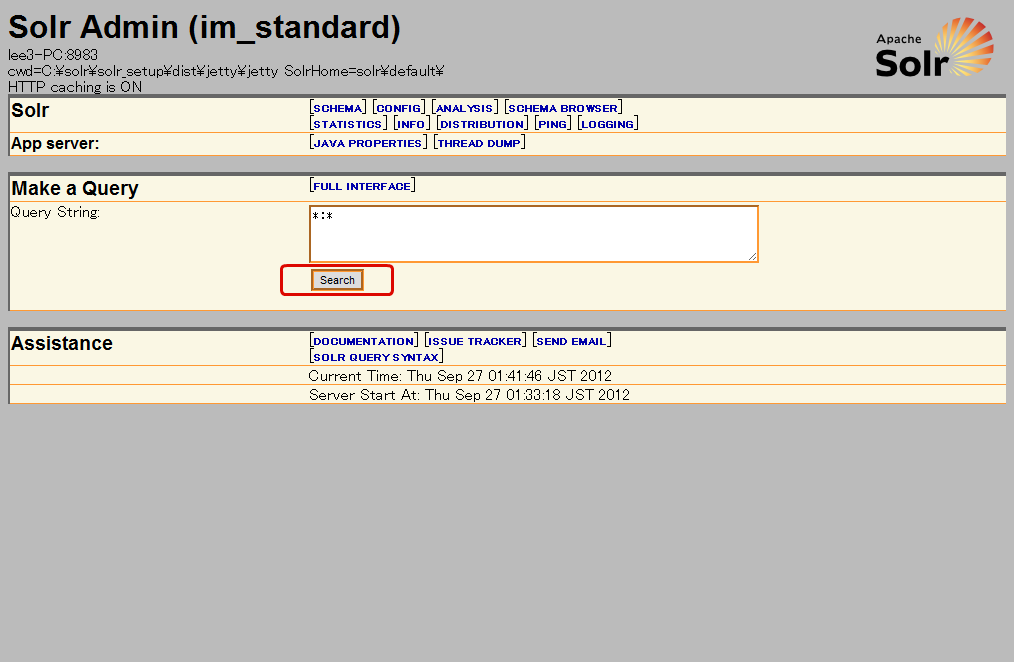
Task: Click the Current Time line
Action: point(460,376)
